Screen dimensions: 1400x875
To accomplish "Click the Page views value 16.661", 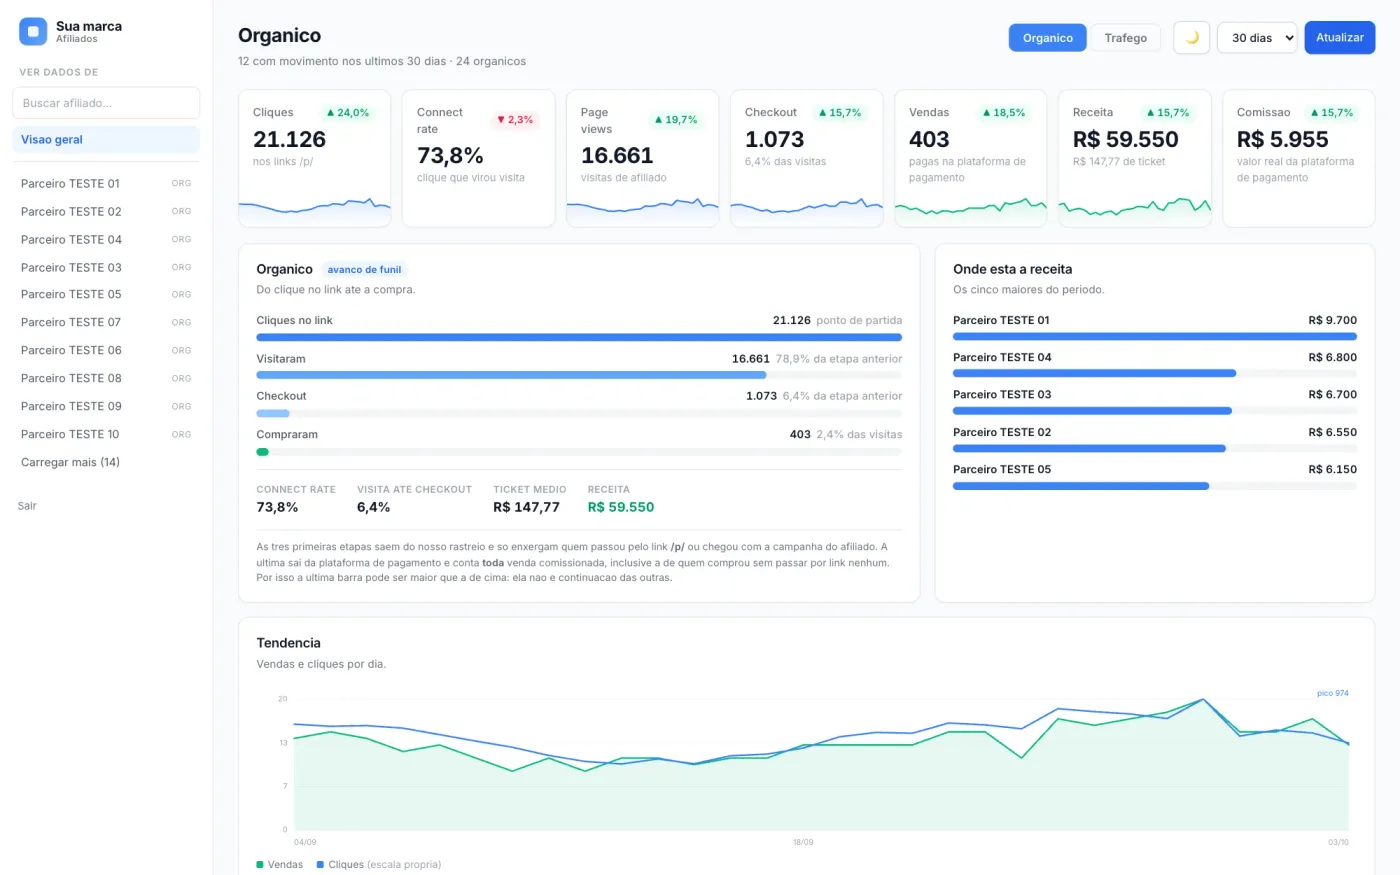I will [617, 156].
